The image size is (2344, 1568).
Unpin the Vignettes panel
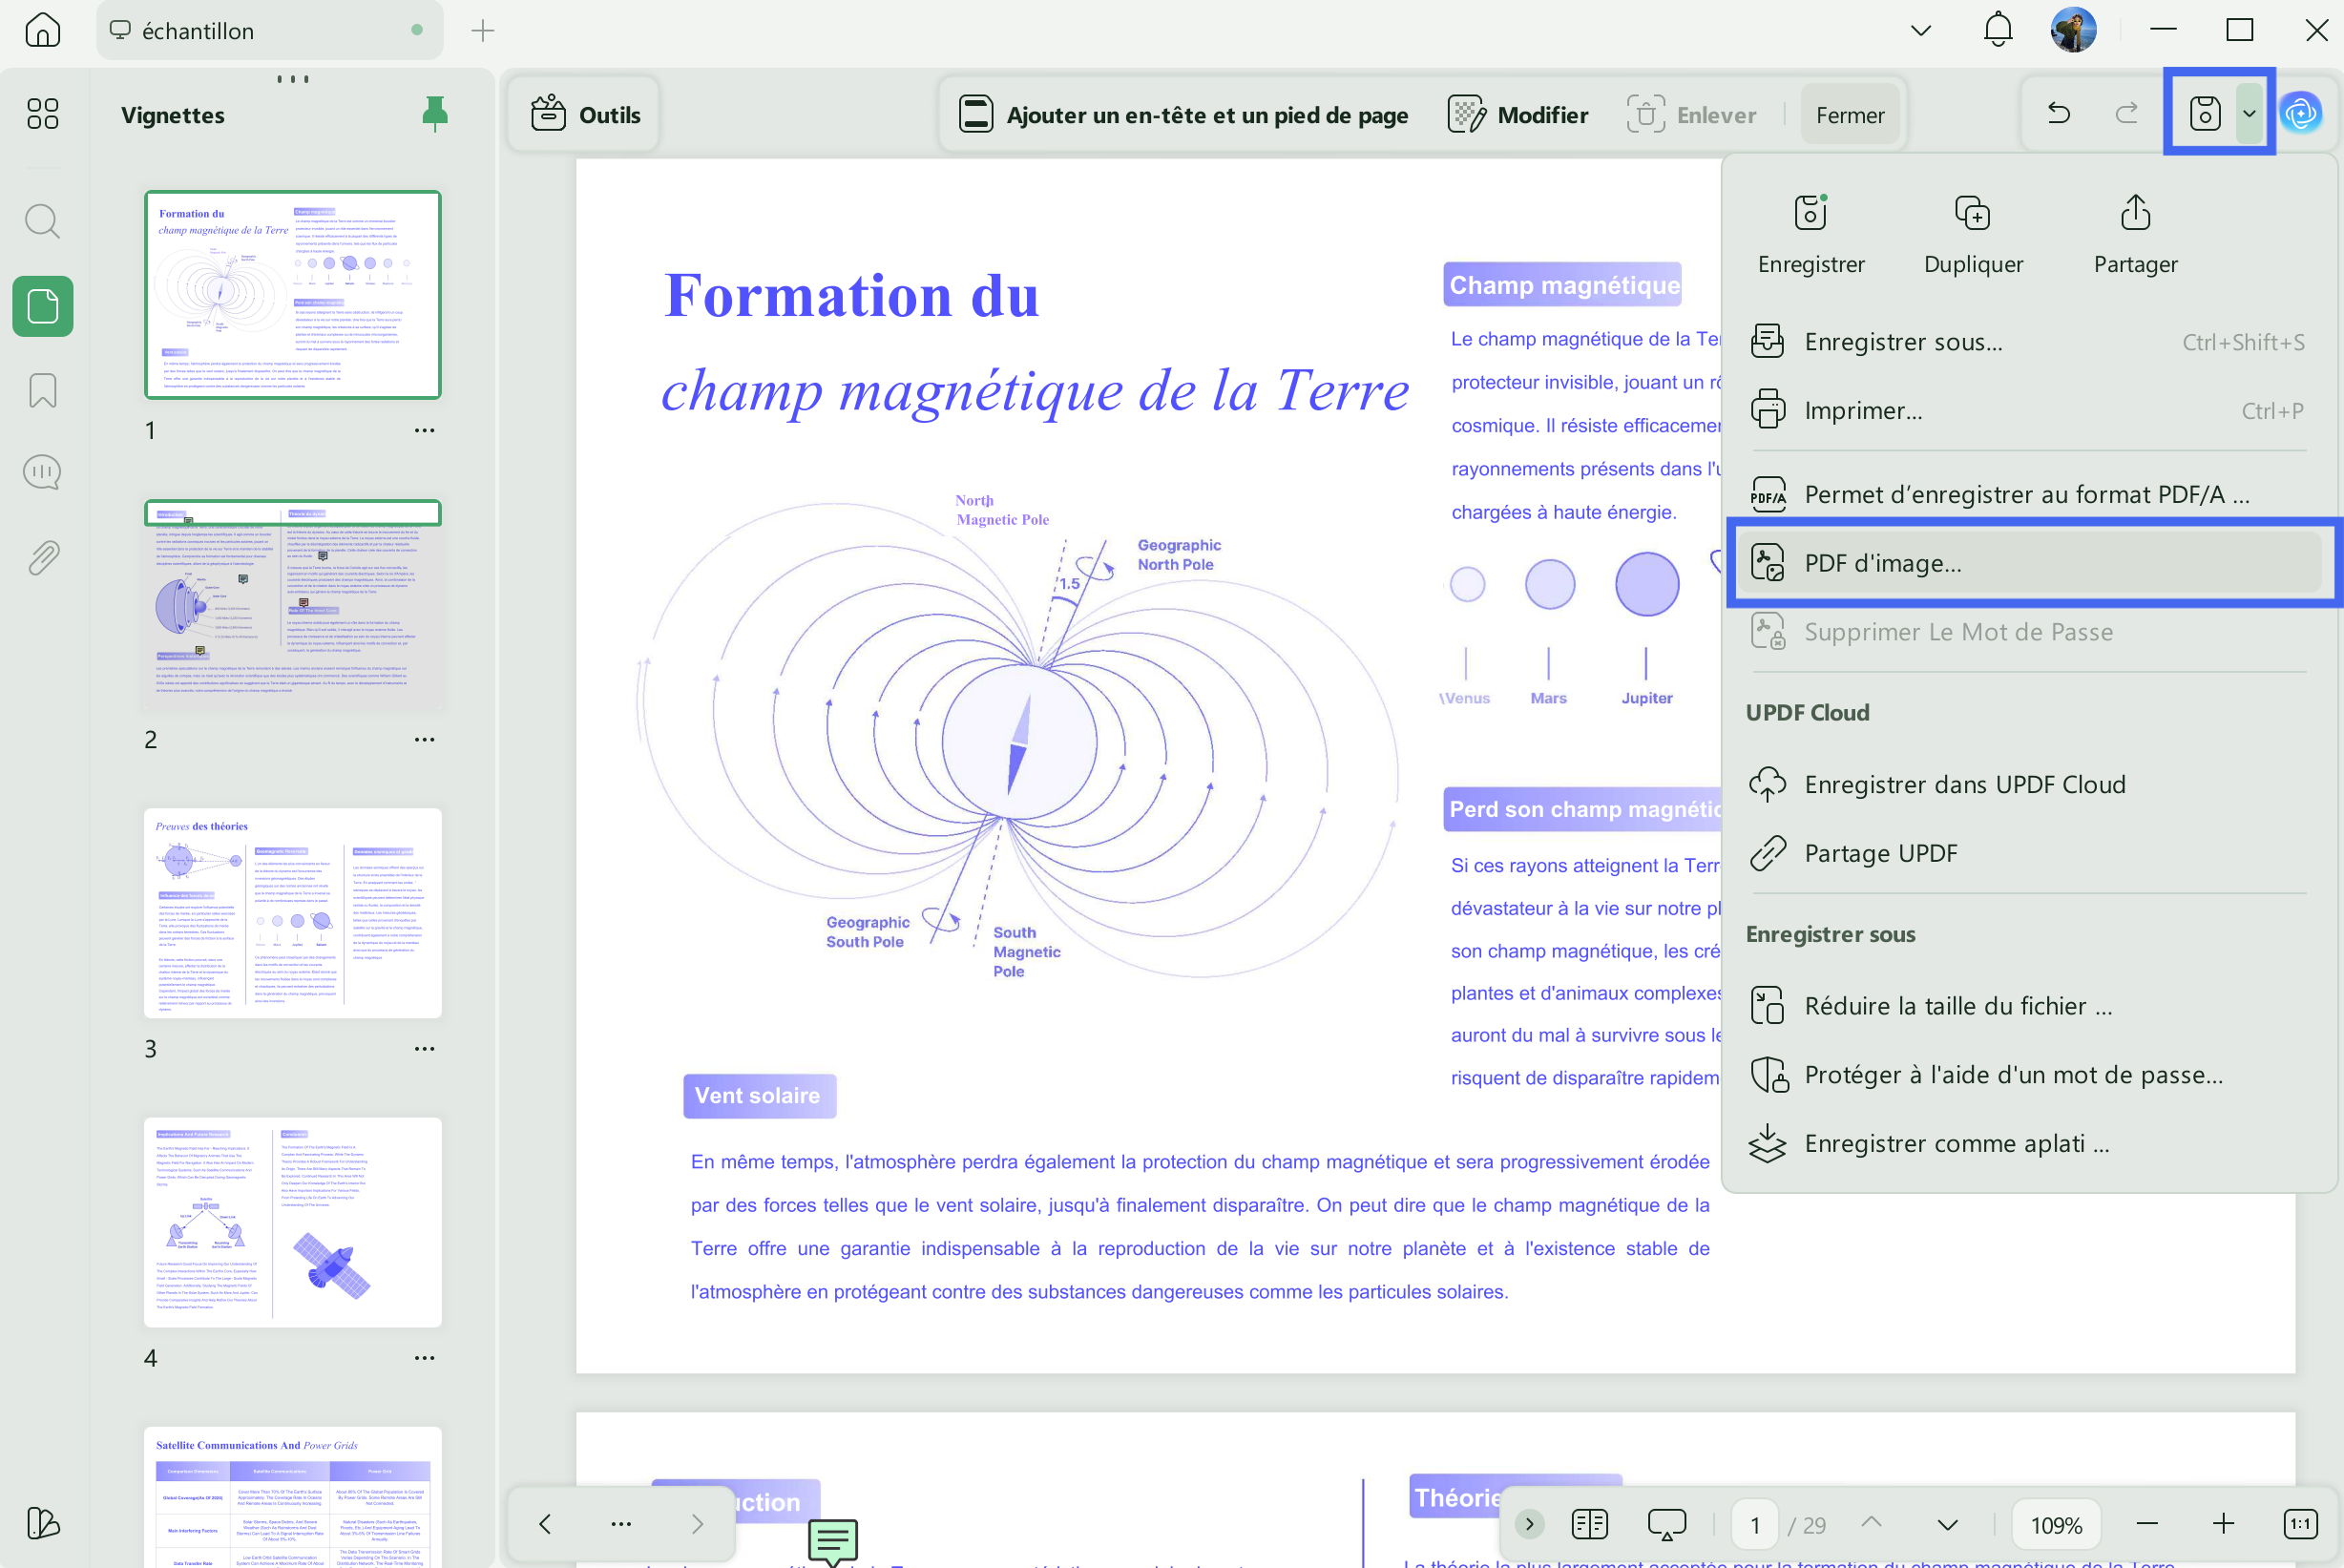click(x=434, y=114)
